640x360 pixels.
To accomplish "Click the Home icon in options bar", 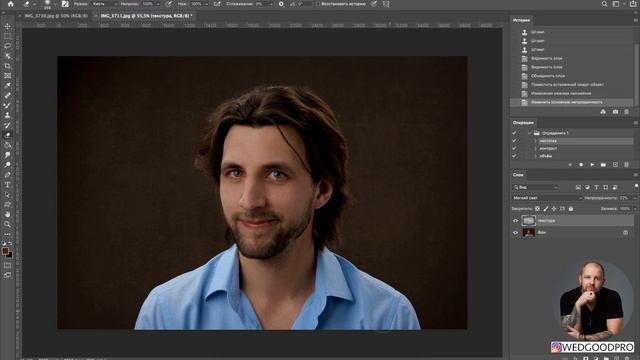I will [x=11, y=4].
